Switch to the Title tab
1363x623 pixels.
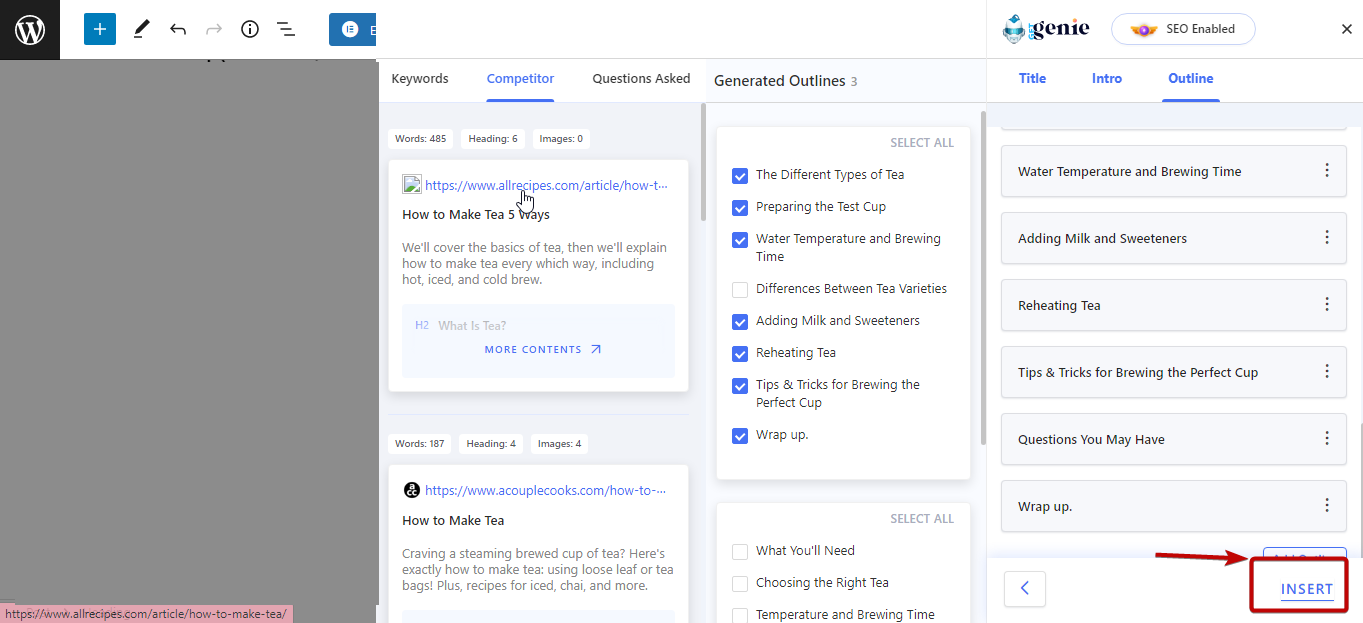pos(1032,78)
